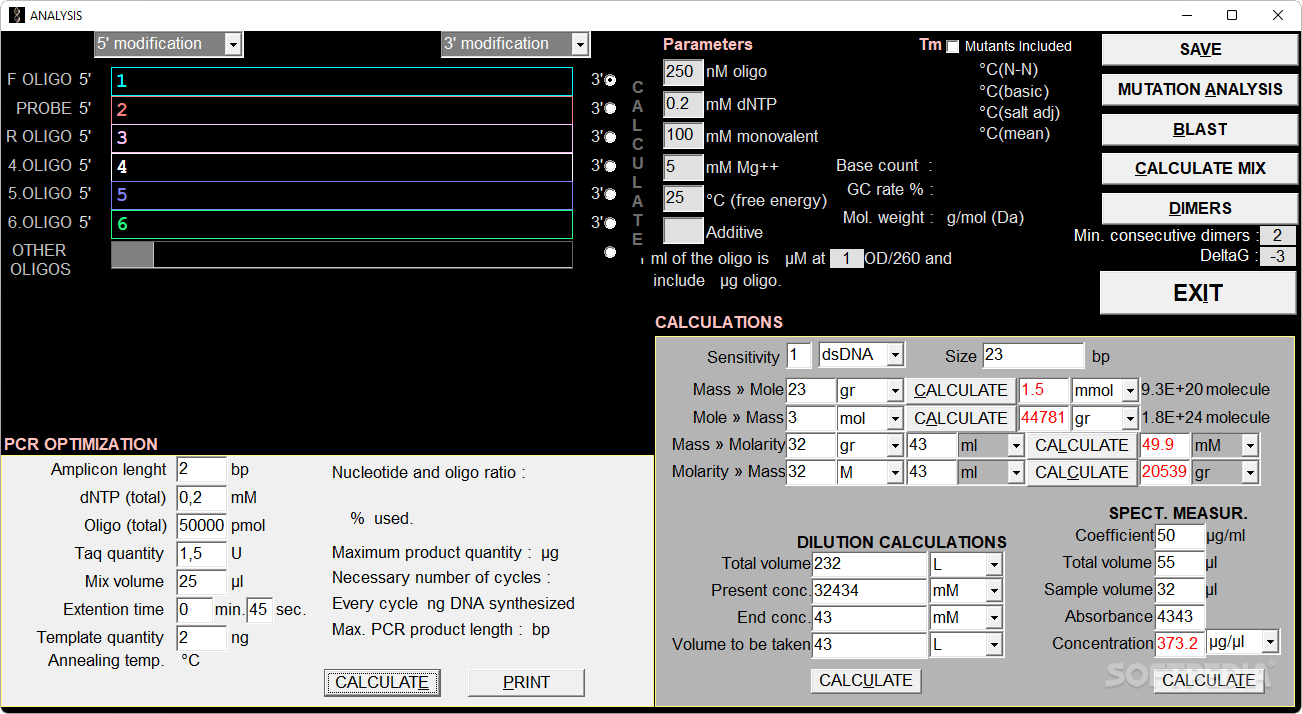Viewport: 1302px width, 714px height.
Task: Click the vertical CALCULATE label beside oligos
Action: click(x=638, y=164)
